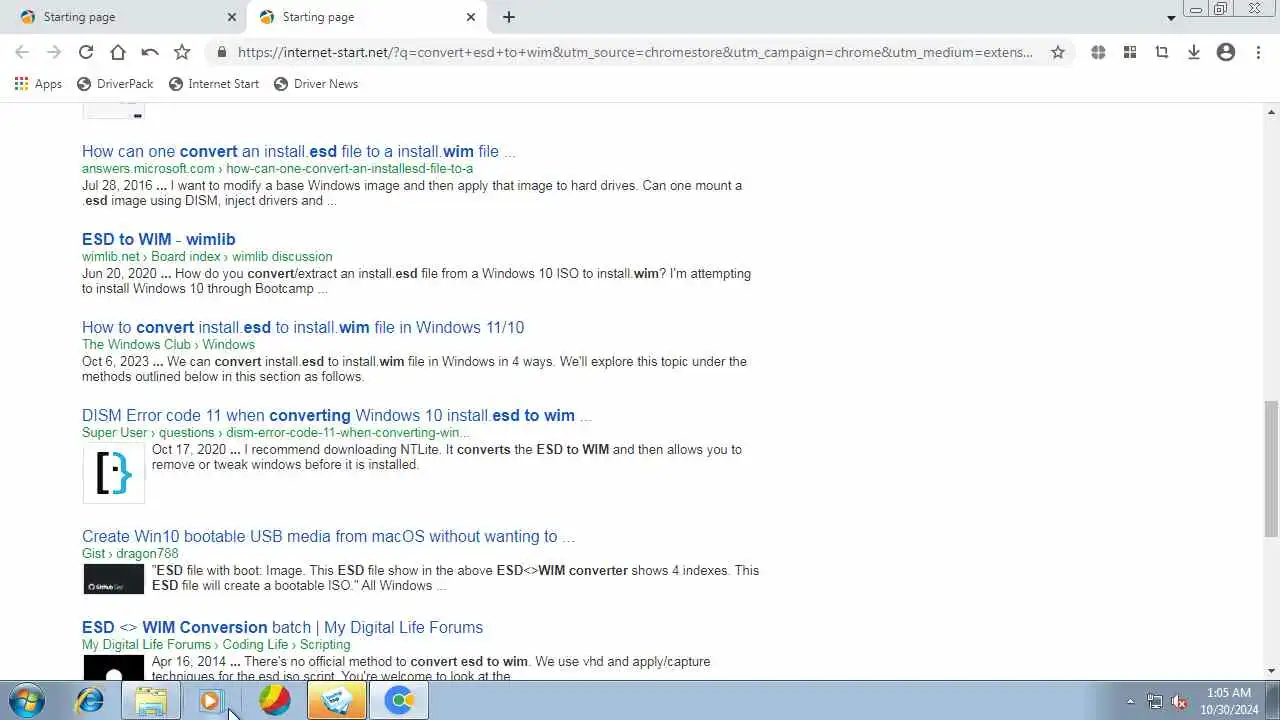Close the first Starting page tab
1280x720 pixels.
coord(232,17)
